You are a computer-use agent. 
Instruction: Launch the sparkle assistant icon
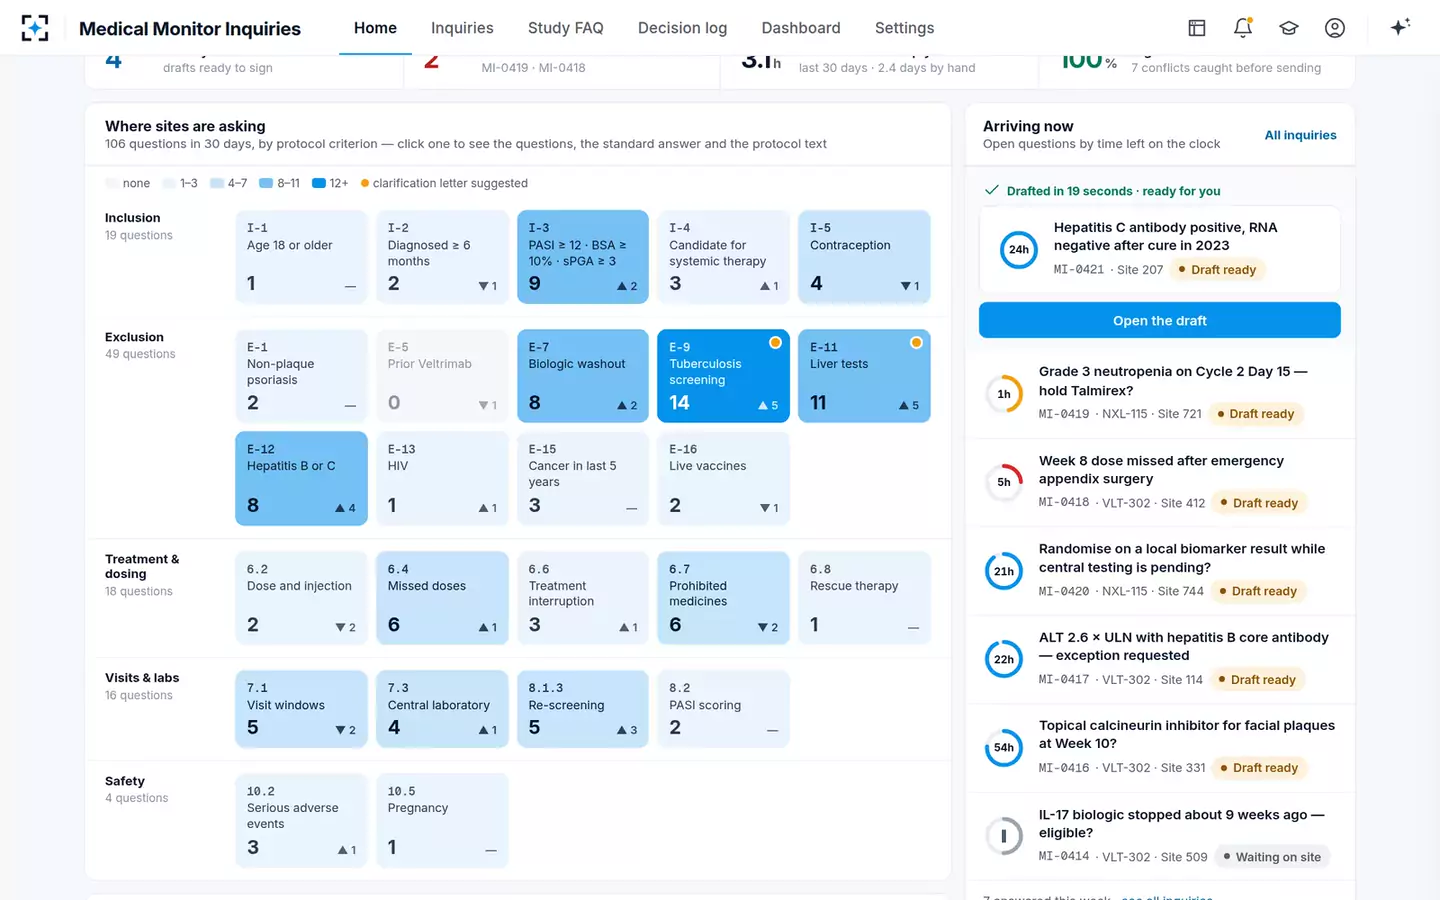point(1400,27)
